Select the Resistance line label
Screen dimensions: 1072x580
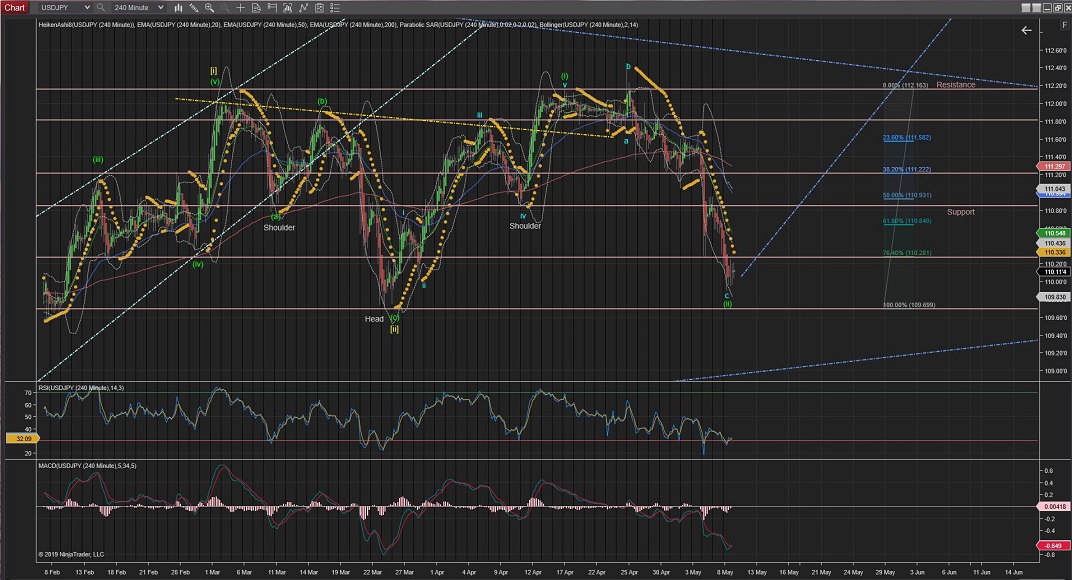tap(955, 85)
